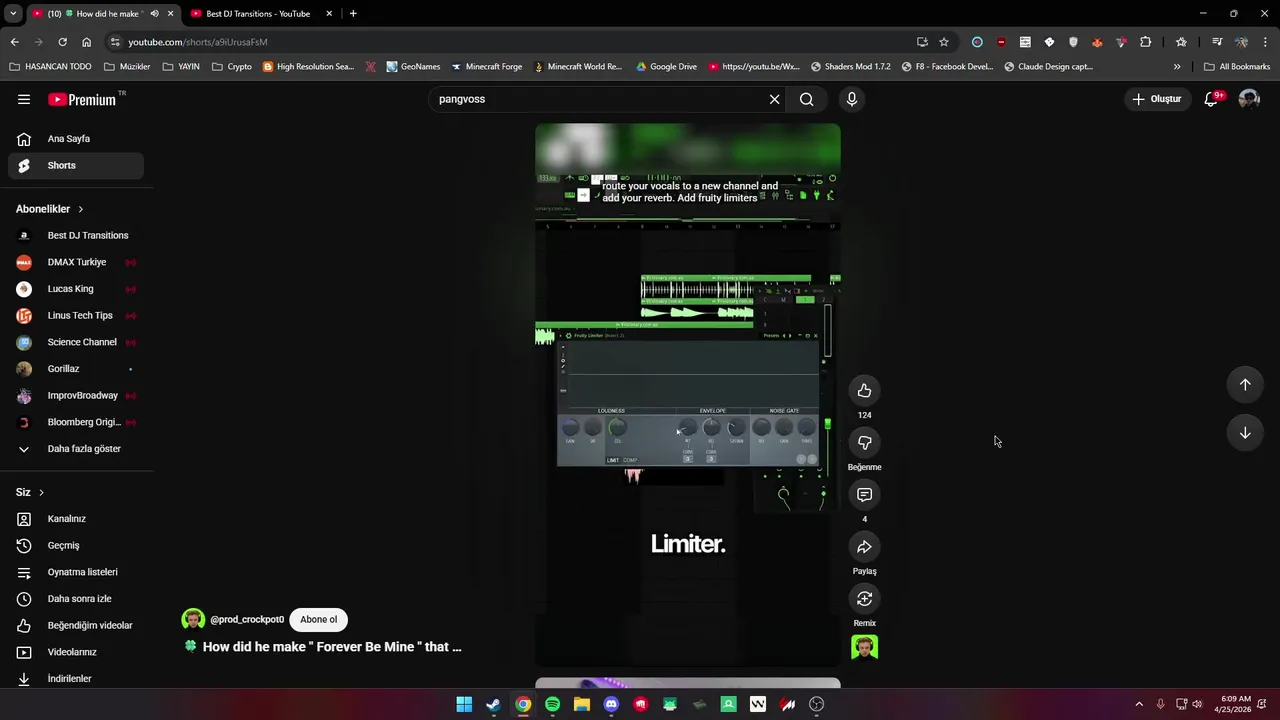Open Geçmiş history page

76,546
